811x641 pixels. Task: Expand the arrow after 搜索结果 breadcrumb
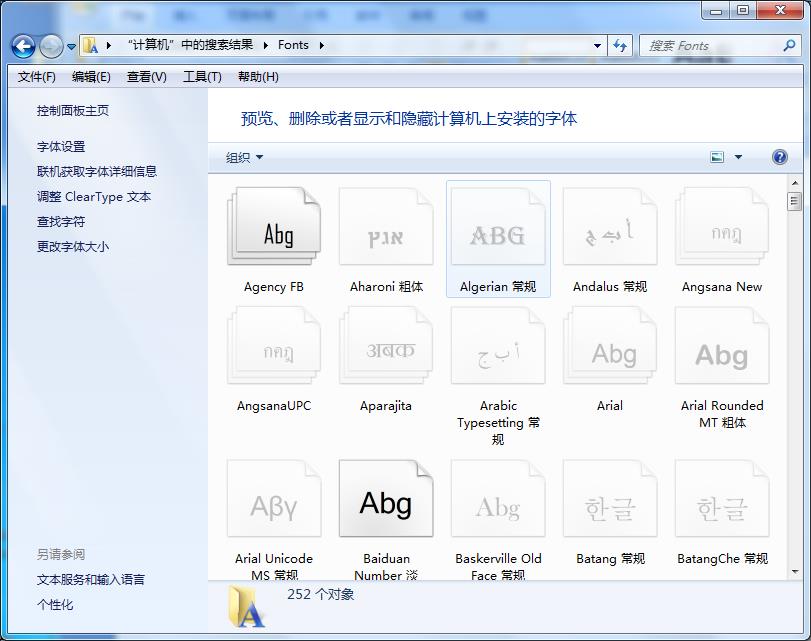pos(266,46)
